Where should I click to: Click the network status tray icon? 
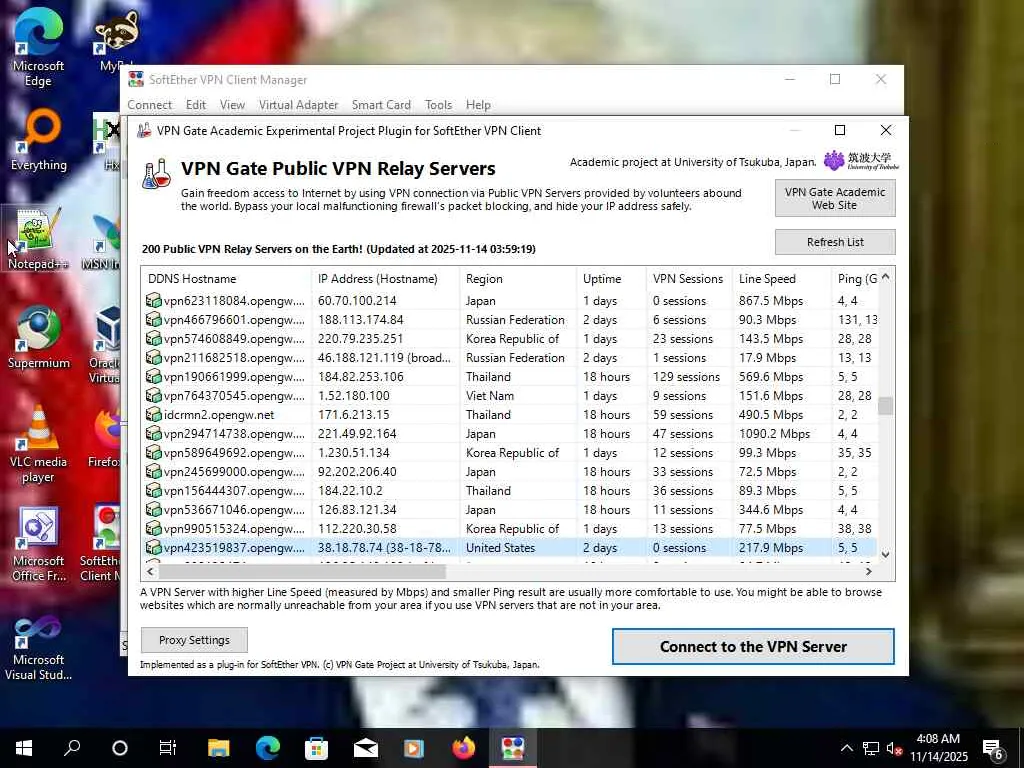click(871, 749)
